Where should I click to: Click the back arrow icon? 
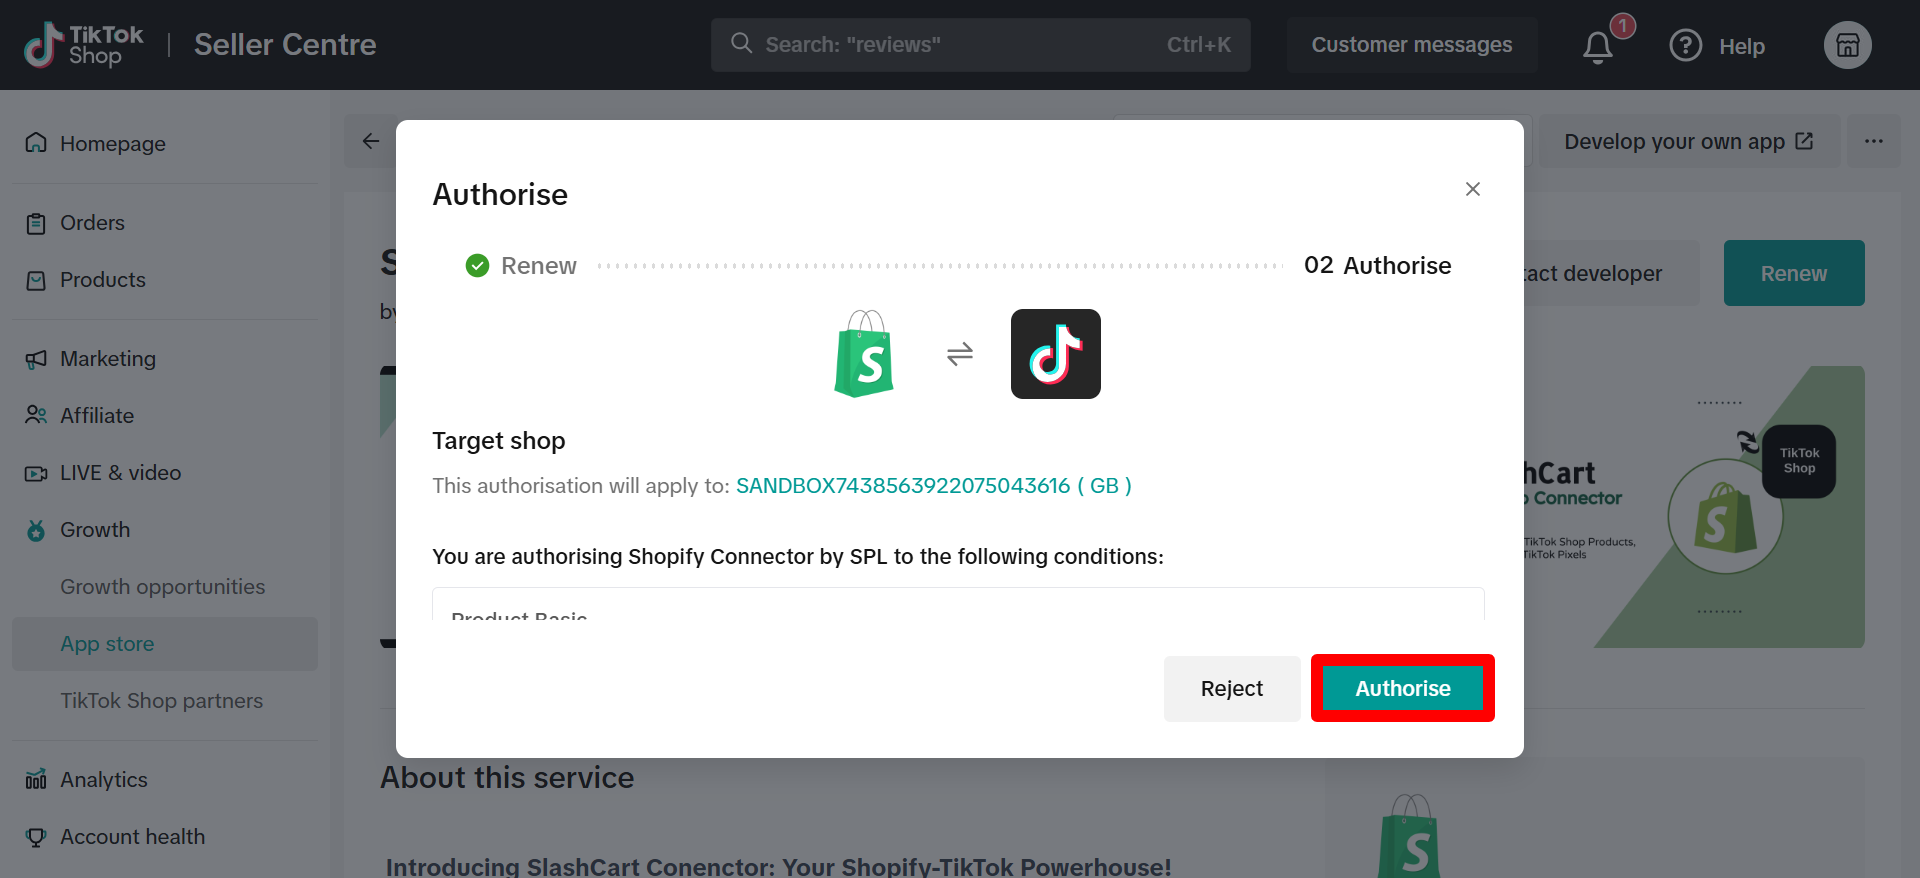(x=371, y=141)
